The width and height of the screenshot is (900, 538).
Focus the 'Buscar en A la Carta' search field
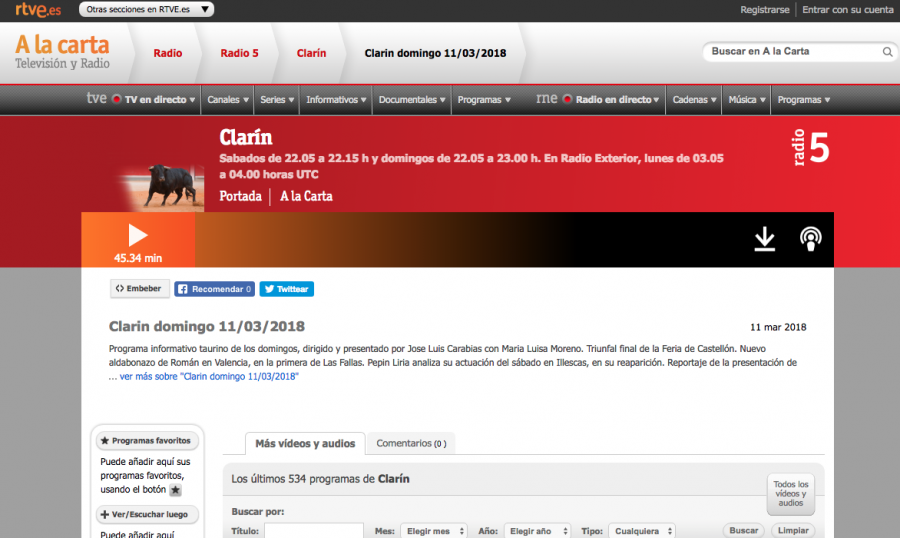click(x=792, y=52)
